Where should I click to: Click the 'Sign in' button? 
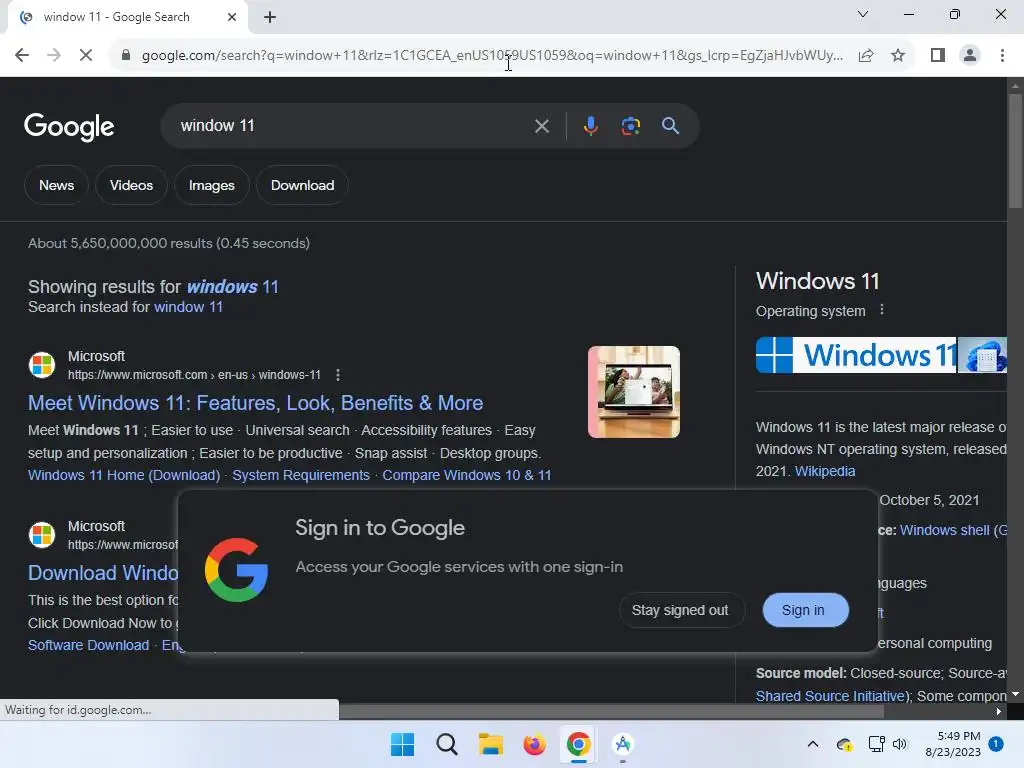[805, 610]
